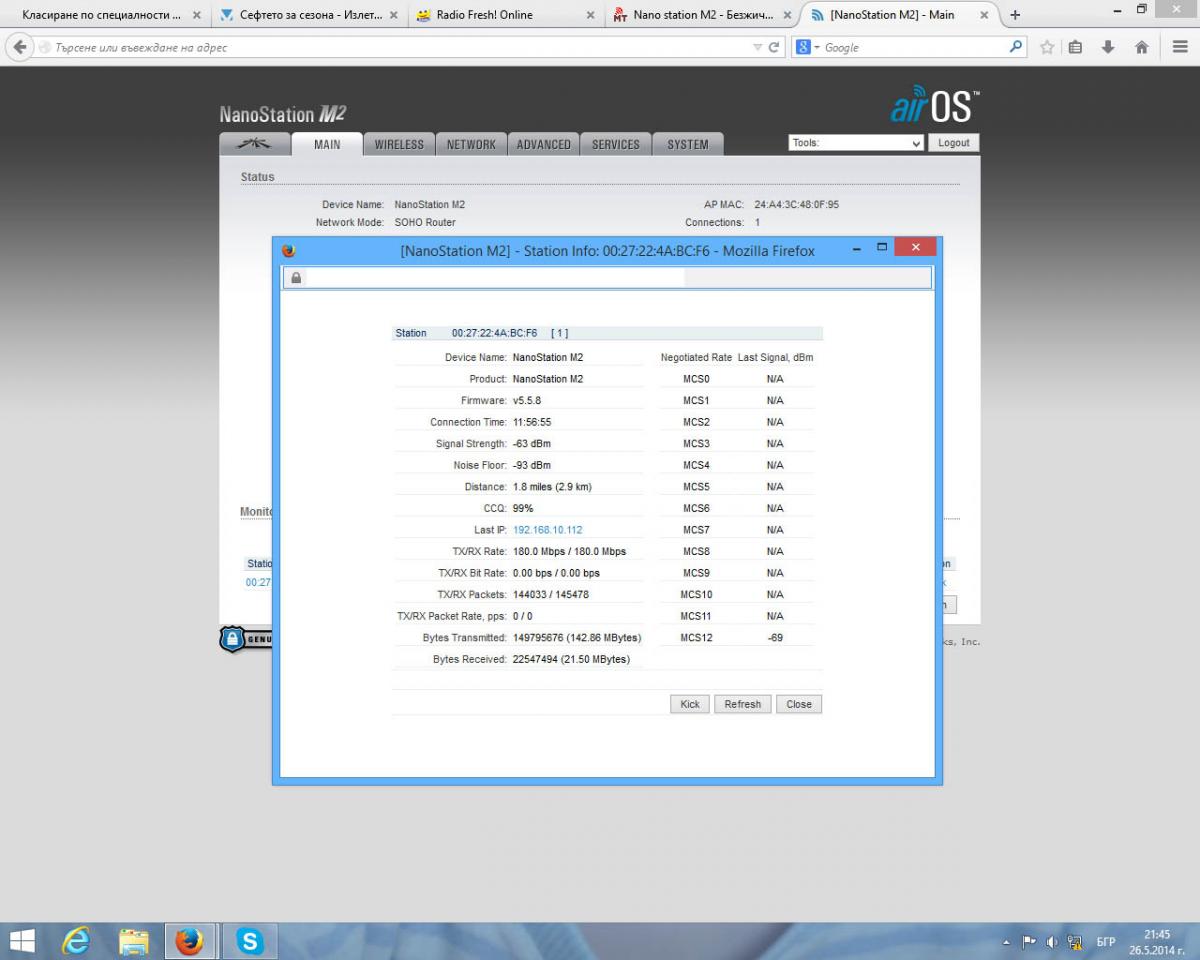Open the bookmark star icon
Screen dimensions: 1200x960
pyautogui.click(x=1047, y=47)
